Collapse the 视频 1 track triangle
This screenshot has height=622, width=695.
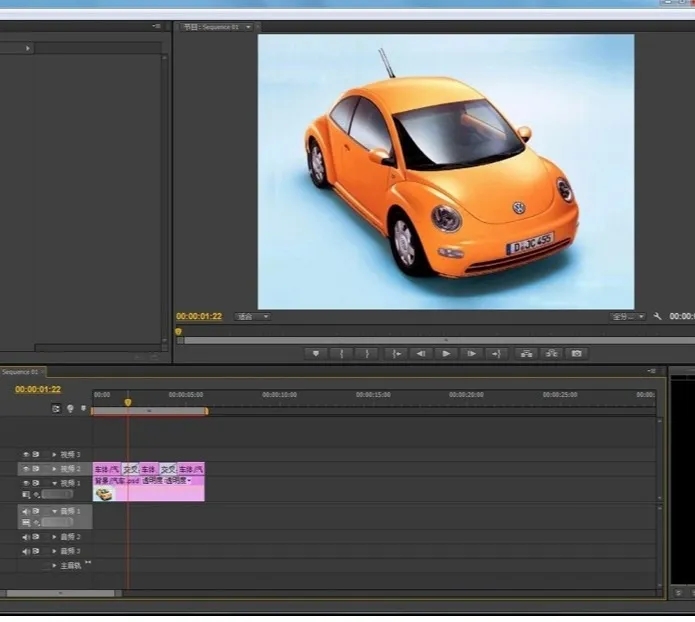55,483
